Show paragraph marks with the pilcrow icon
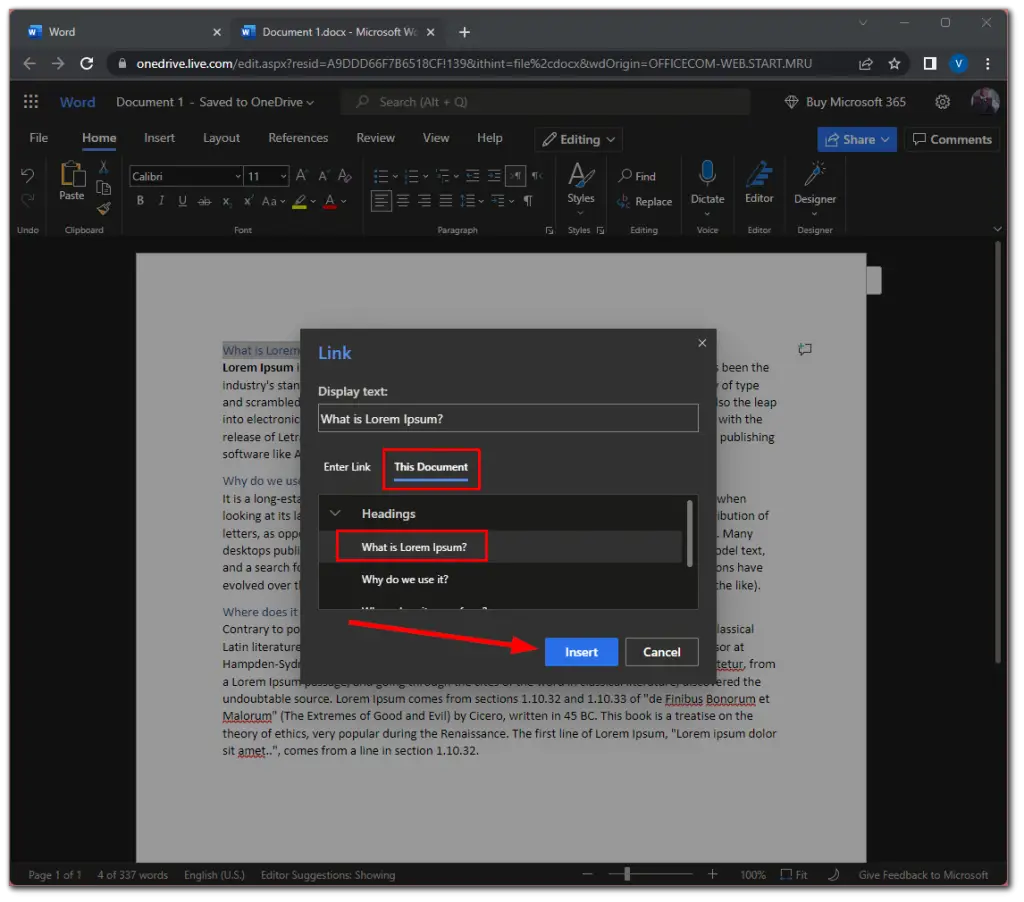 click(526, 200)
